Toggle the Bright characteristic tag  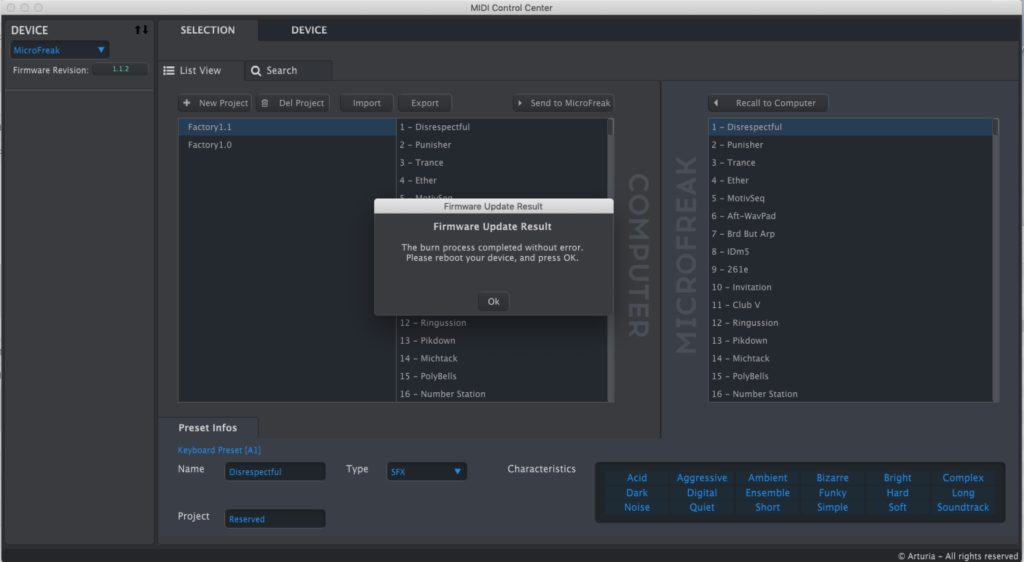(897, 478)
